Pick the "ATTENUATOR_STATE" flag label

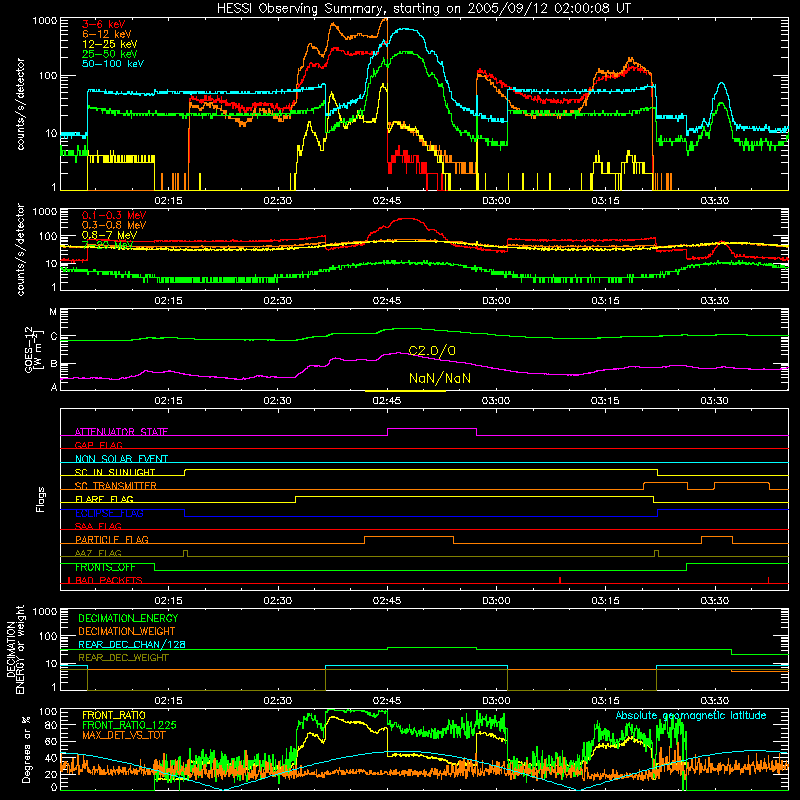click(121, 432)
